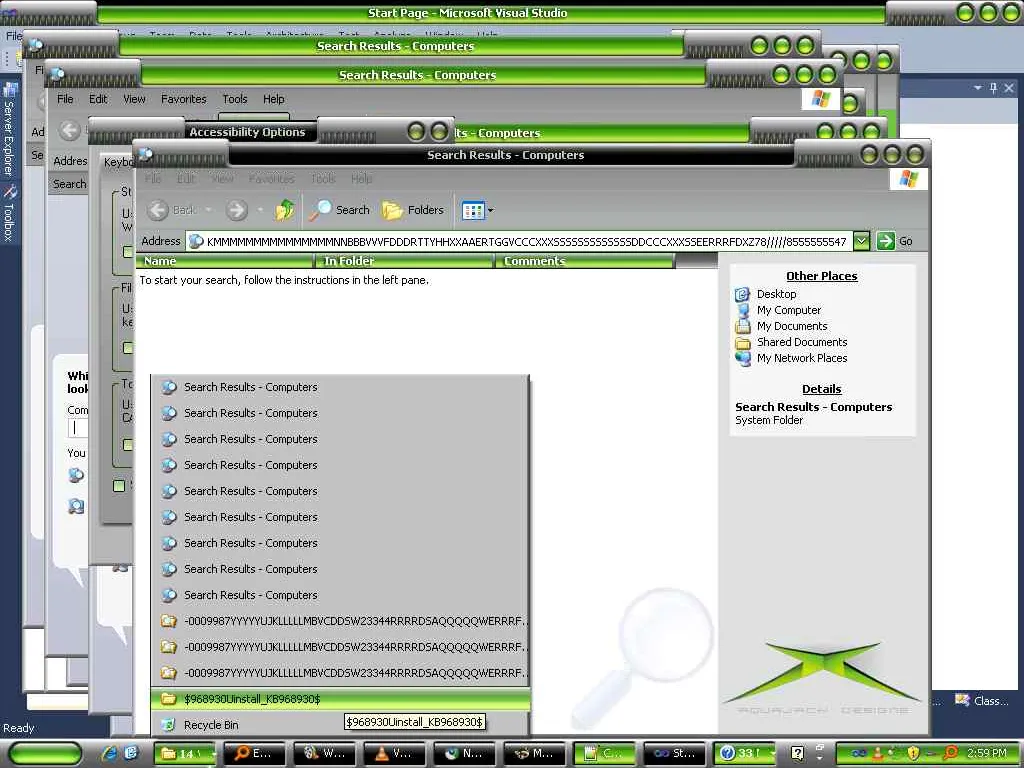Switch to Visual Studio St... taskbar button

(674, 754)
